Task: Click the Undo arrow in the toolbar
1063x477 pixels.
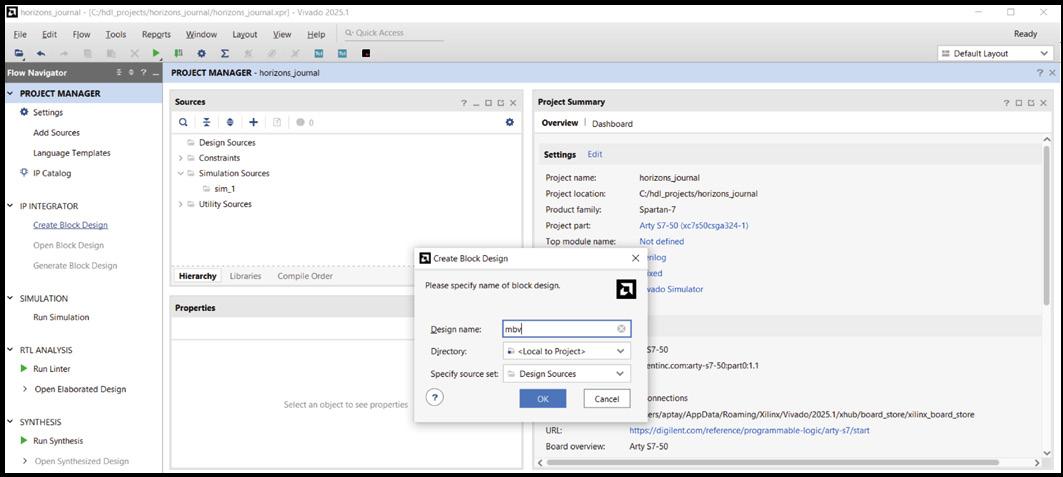Action: [41, 54]
